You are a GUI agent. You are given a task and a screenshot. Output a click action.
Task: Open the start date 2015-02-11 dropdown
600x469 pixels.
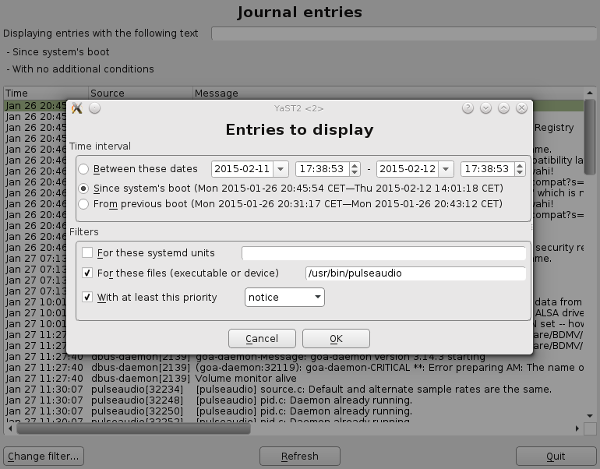(x=280, y=169)
